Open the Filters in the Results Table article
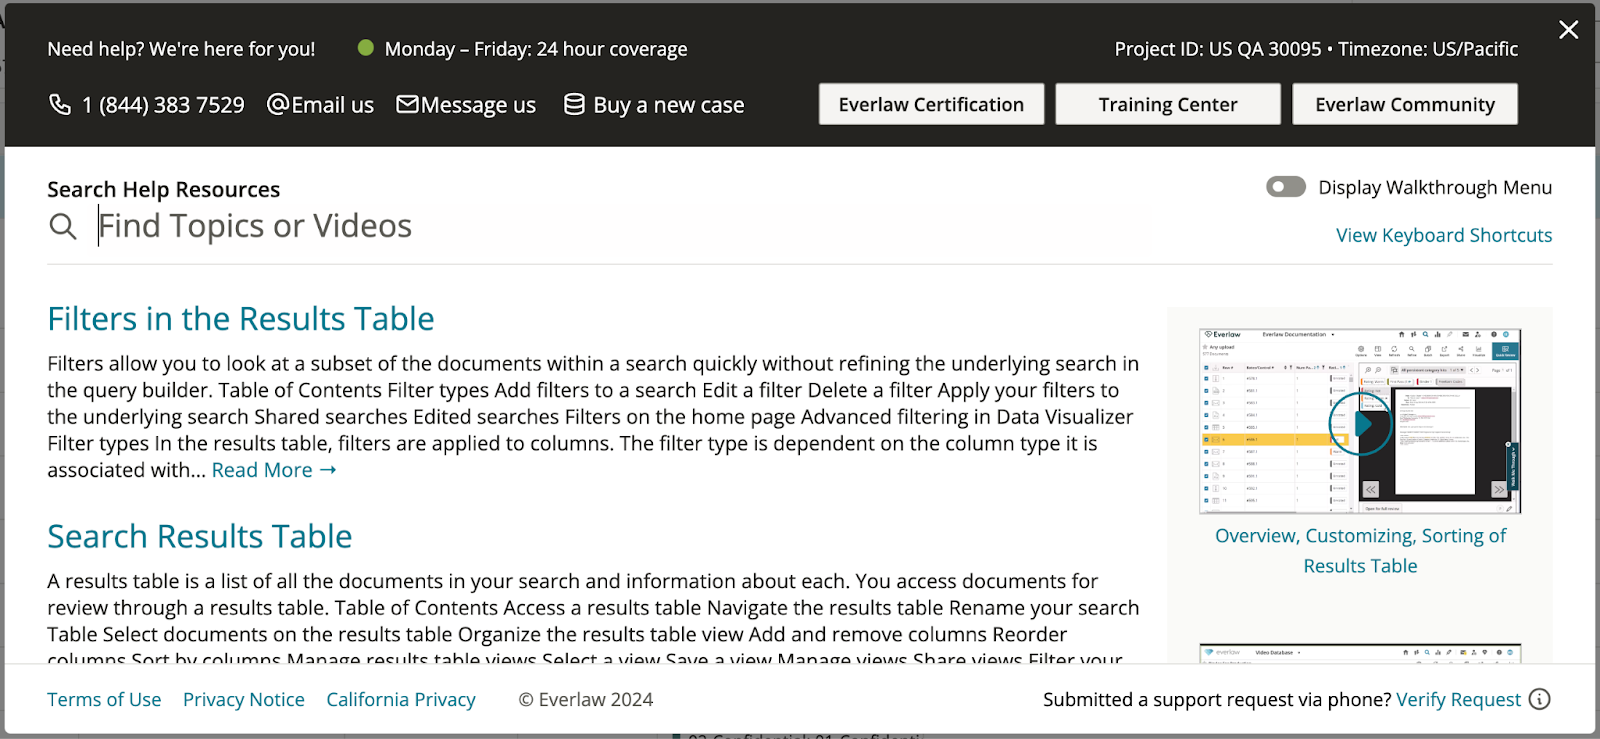The height and width of the screenshot is (739, 1600). 240,318
